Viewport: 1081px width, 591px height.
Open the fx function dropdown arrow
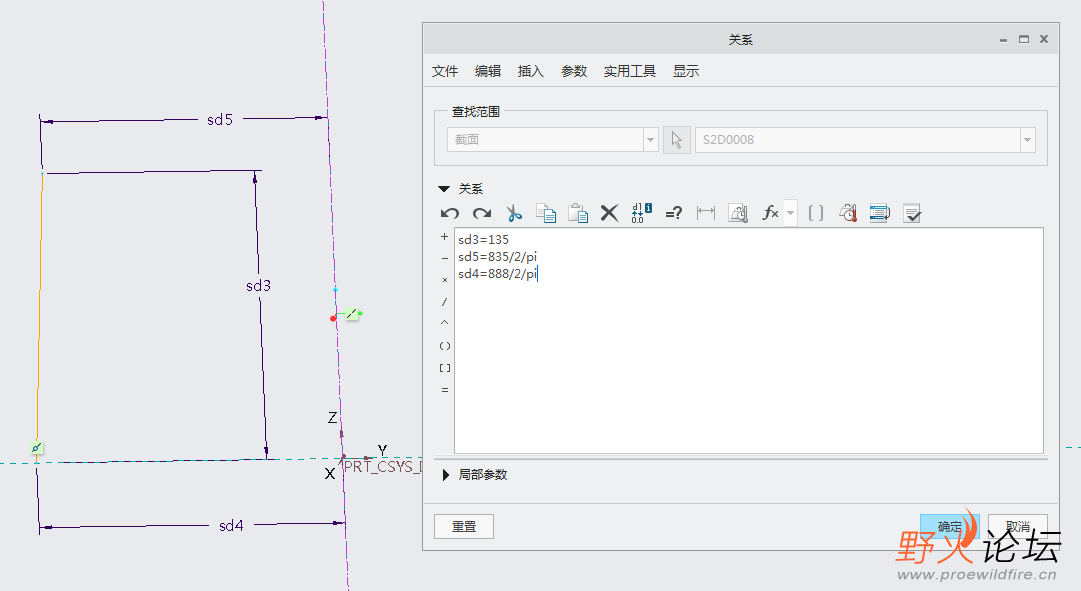pyautogui.click(x=791, y=213)
